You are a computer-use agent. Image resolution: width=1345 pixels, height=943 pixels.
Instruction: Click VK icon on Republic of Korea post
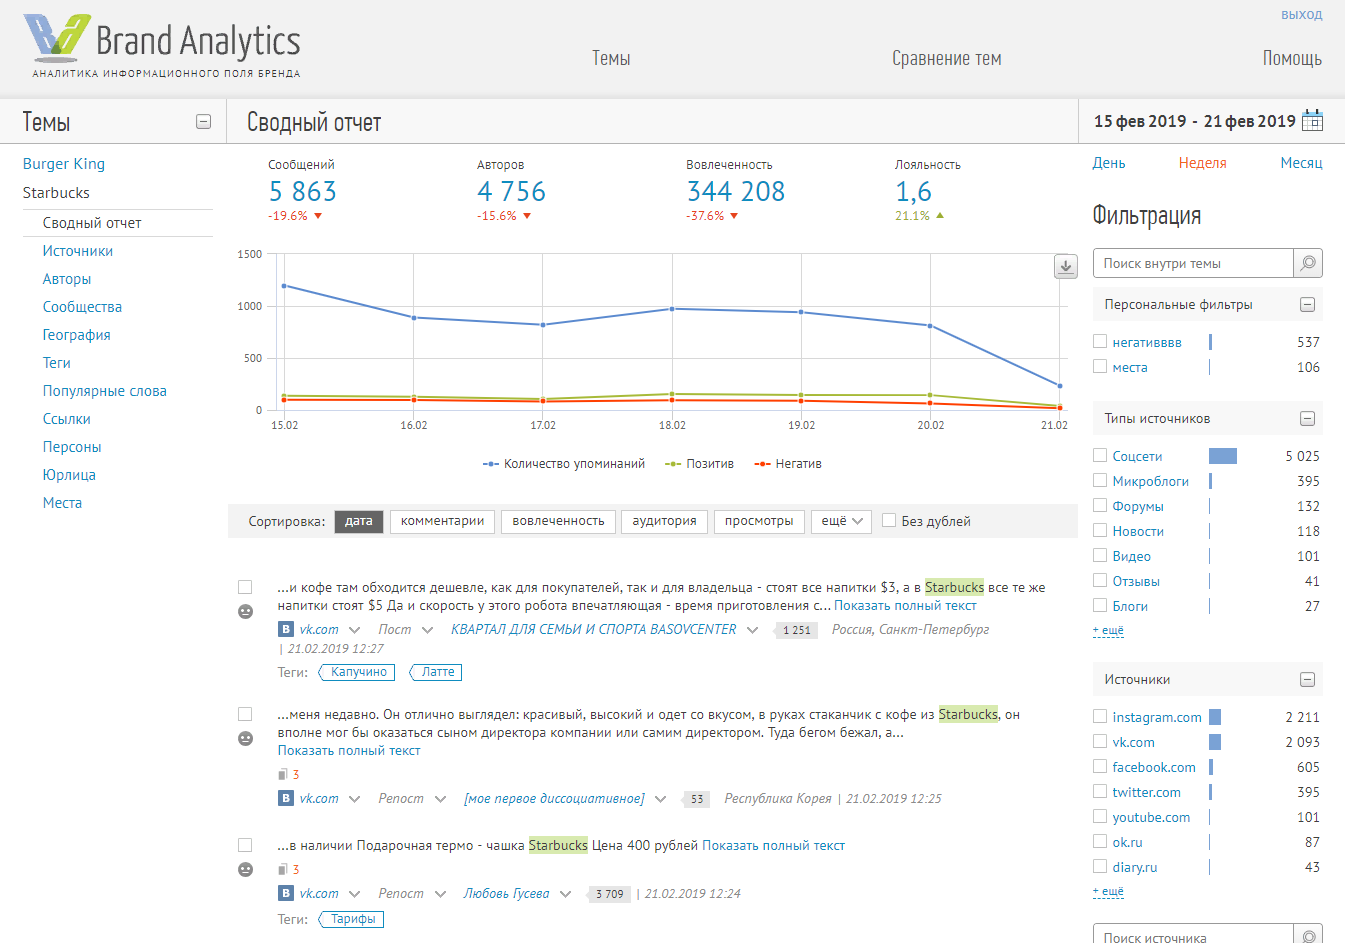(286, 798)
